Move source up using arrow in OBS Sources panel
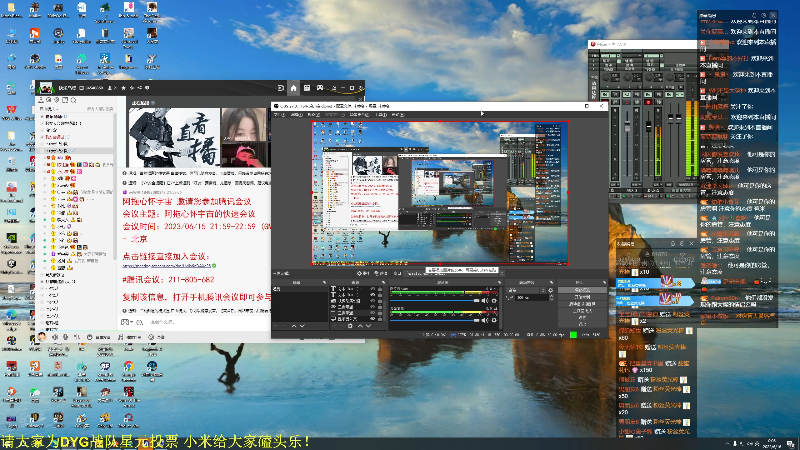800x450 pixels. pyautogui.click(x=360, y=326)
